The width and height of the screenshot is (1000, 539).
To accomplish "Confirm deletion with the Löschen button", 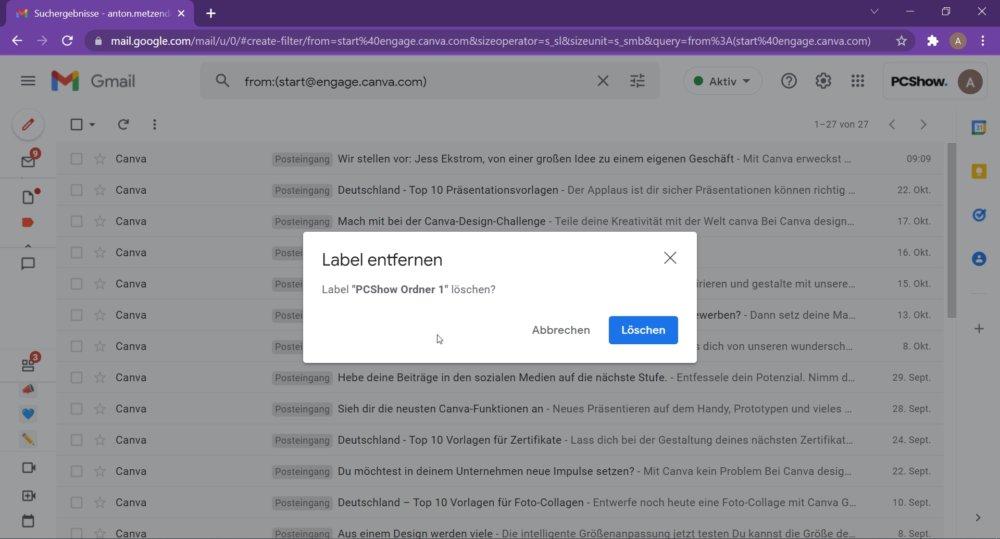I will tap(643, 330).
